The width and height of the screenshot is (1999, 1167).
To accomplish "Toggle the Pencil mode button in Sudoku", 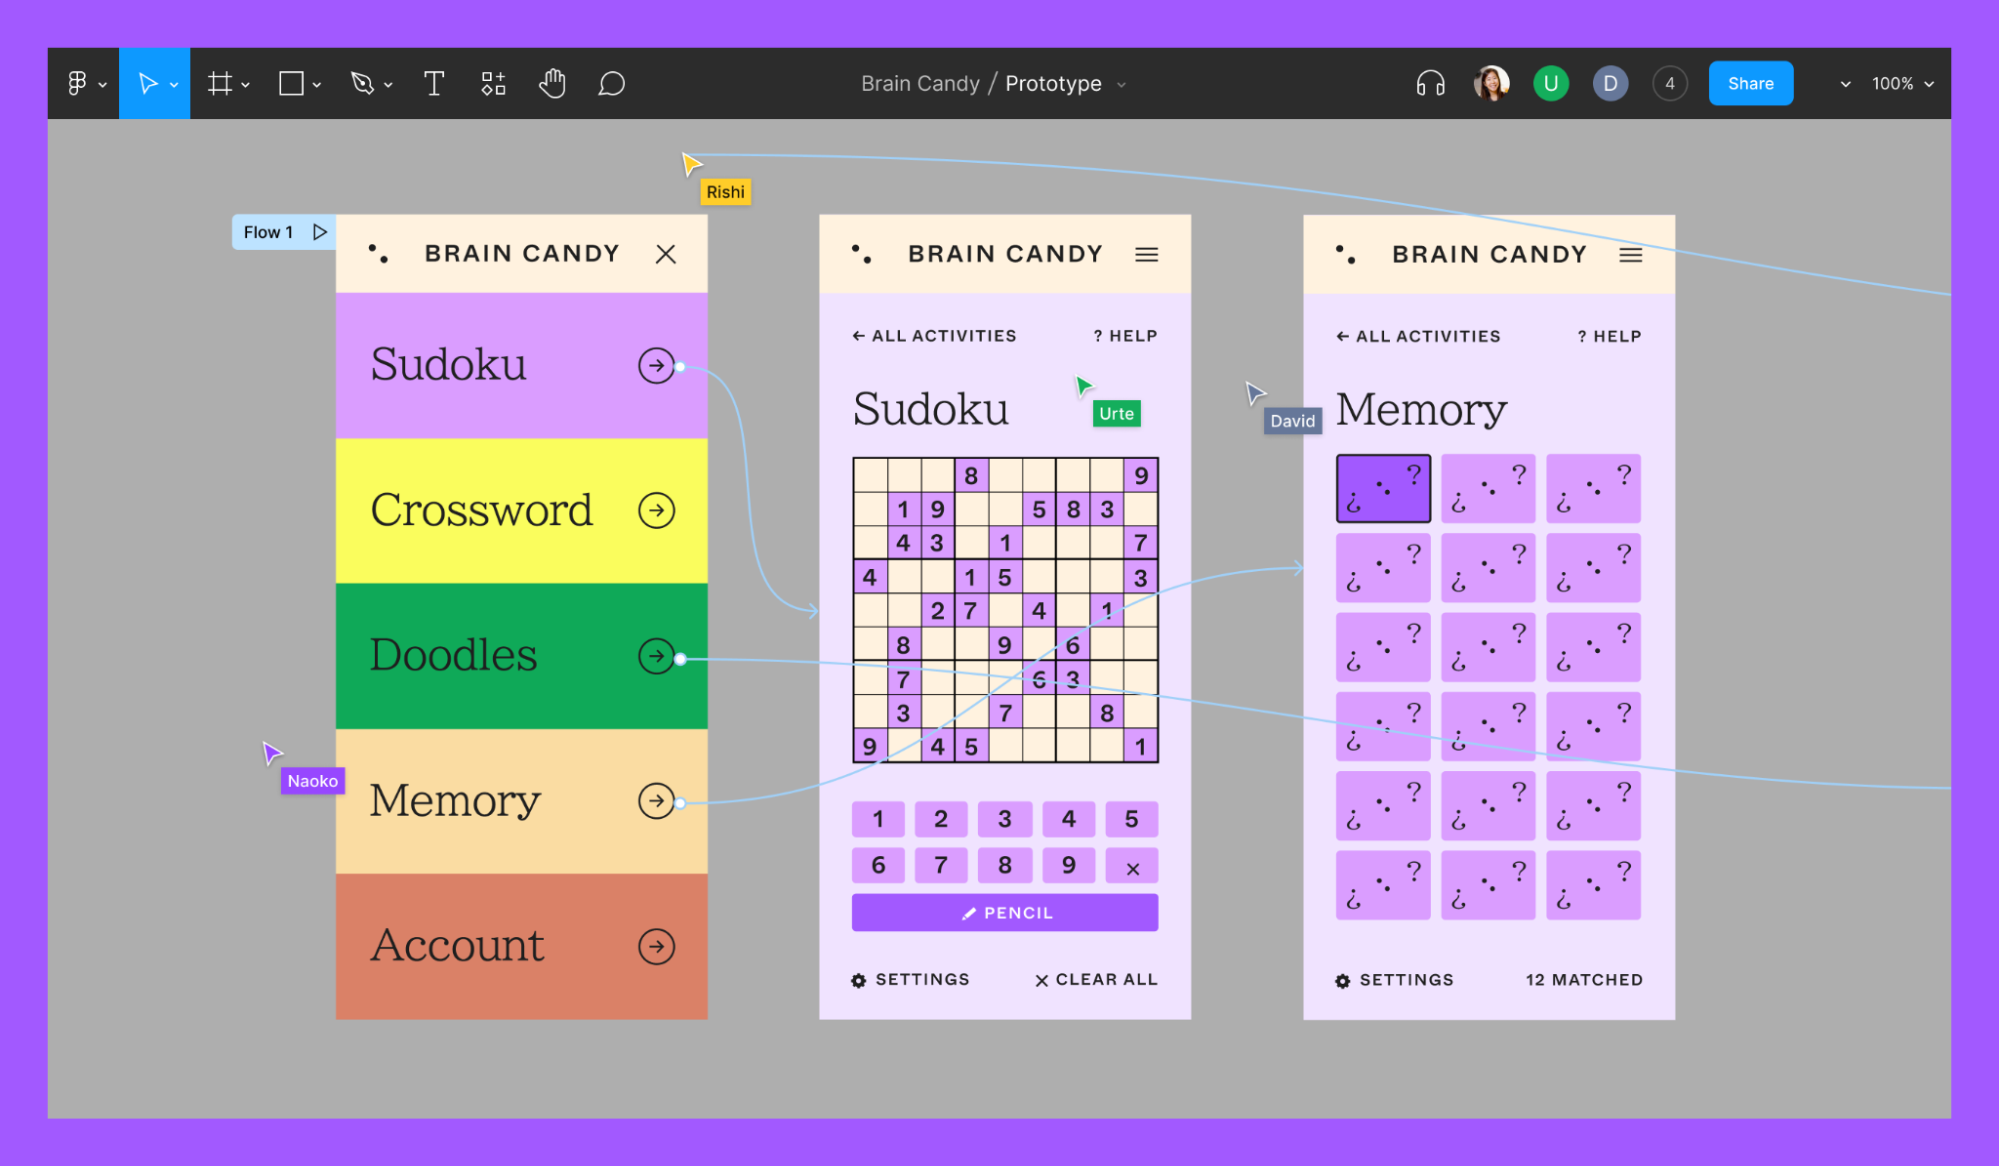I will pos(1004,912).
